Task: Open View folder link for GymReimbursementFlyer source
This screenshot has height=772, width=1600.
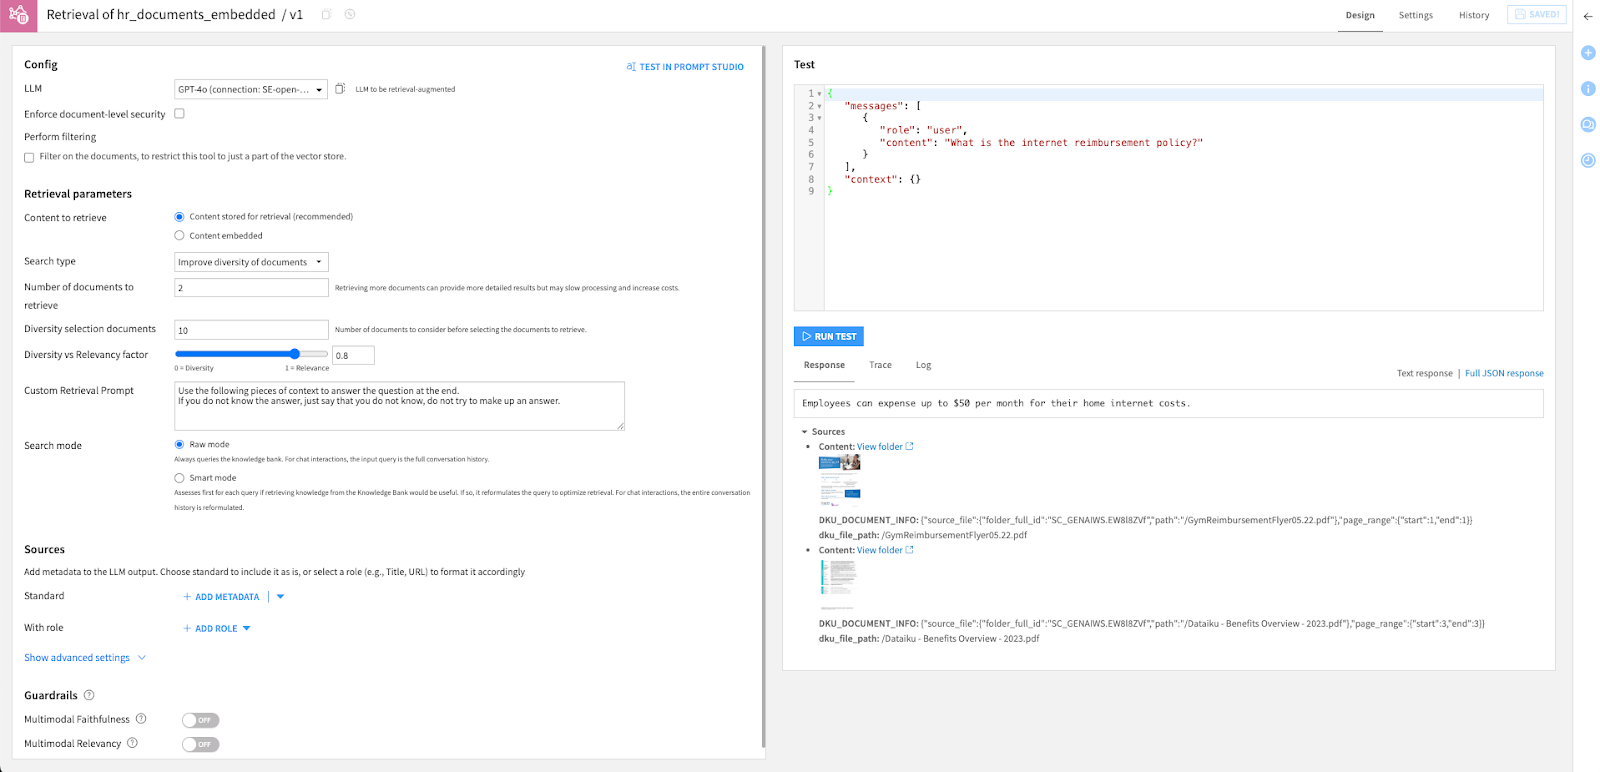Action: [x=879, y=447]
